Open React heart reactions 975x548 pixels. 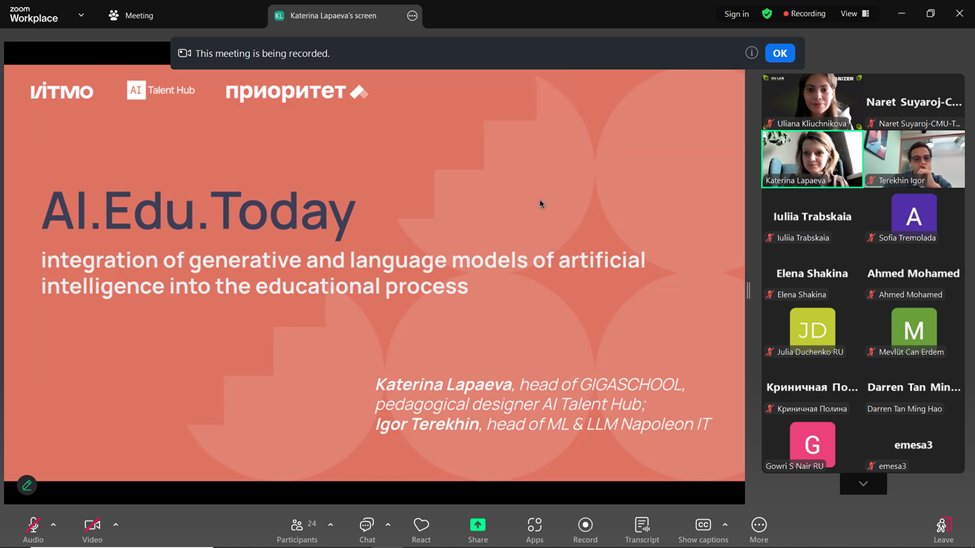coord(421,530)
